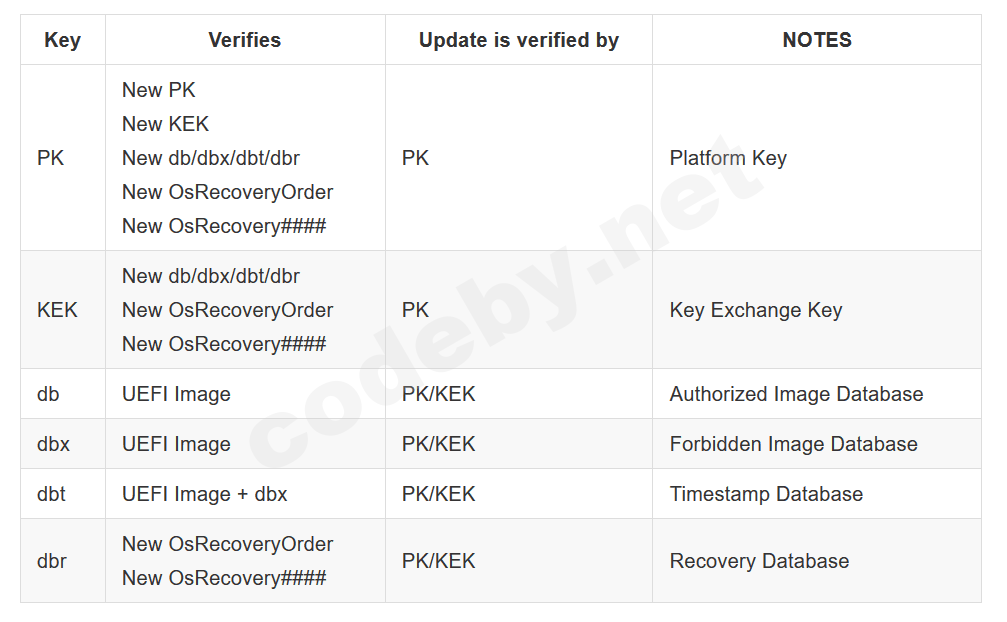The width and height of the screenshot is (1007, 622).
Task: Click "PK" in the Key column
Action: point(50,158)
